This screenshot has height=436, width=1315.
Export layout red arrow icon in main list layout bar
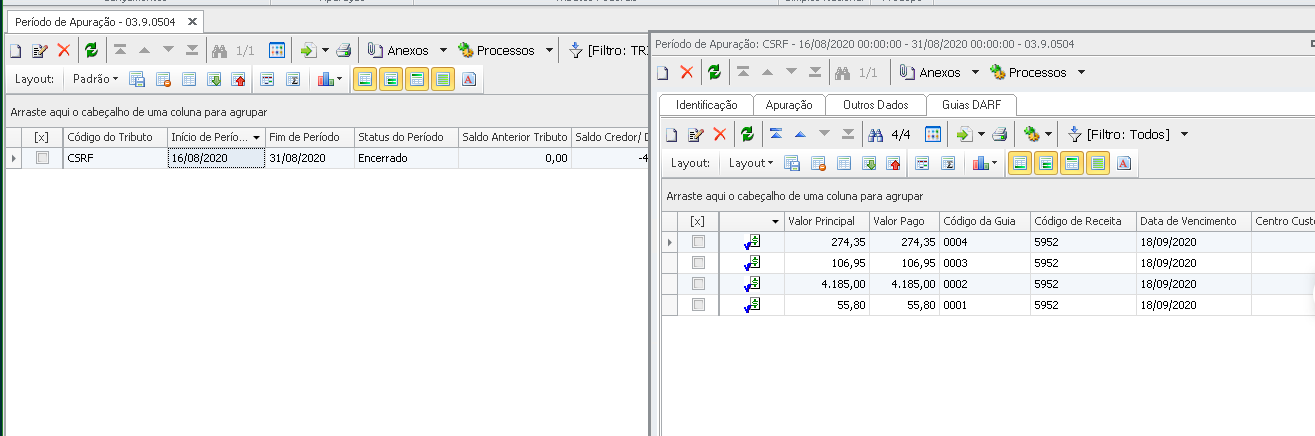pyautogui.click(x=238, y=79)
